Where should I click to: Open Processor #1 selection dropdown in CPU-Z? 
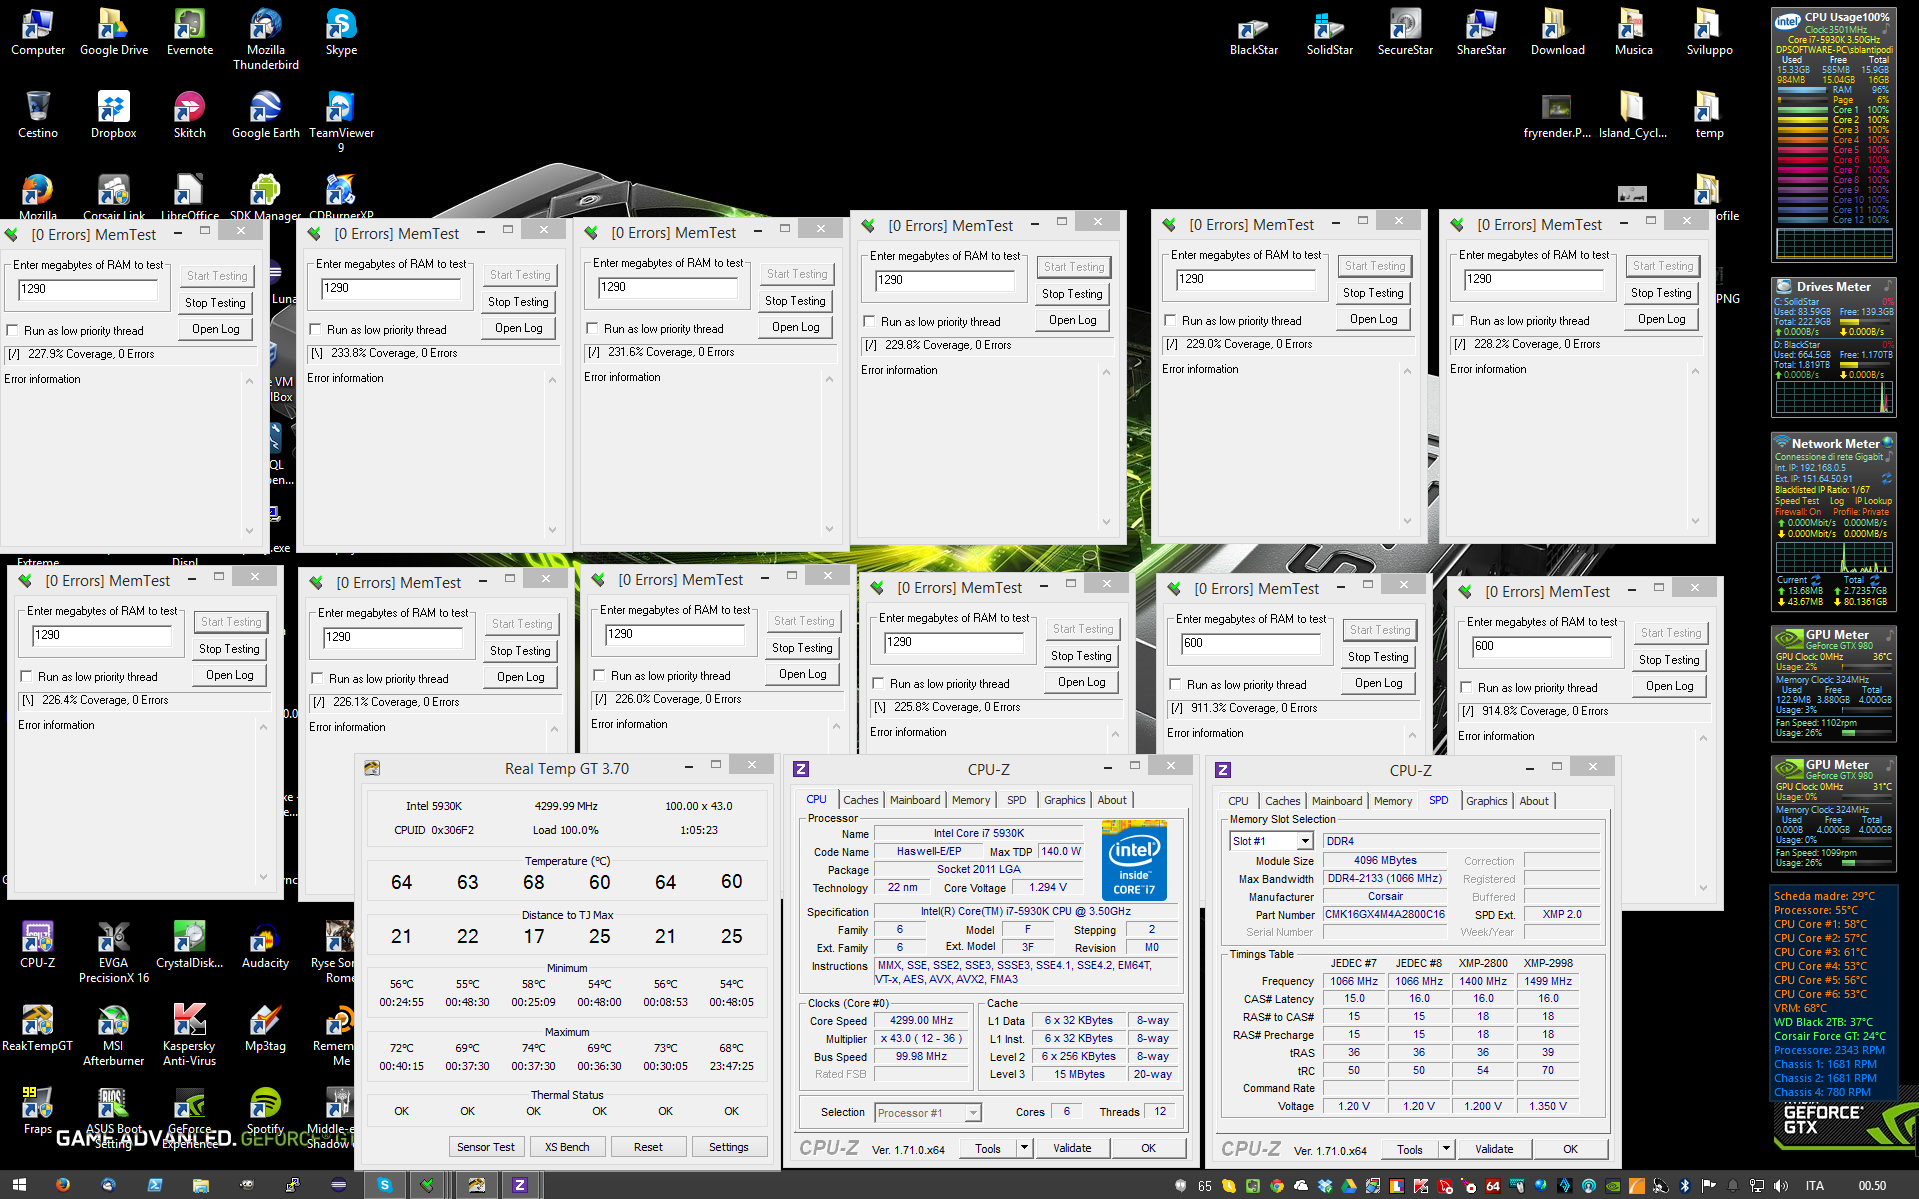(x=973, y=1112)
